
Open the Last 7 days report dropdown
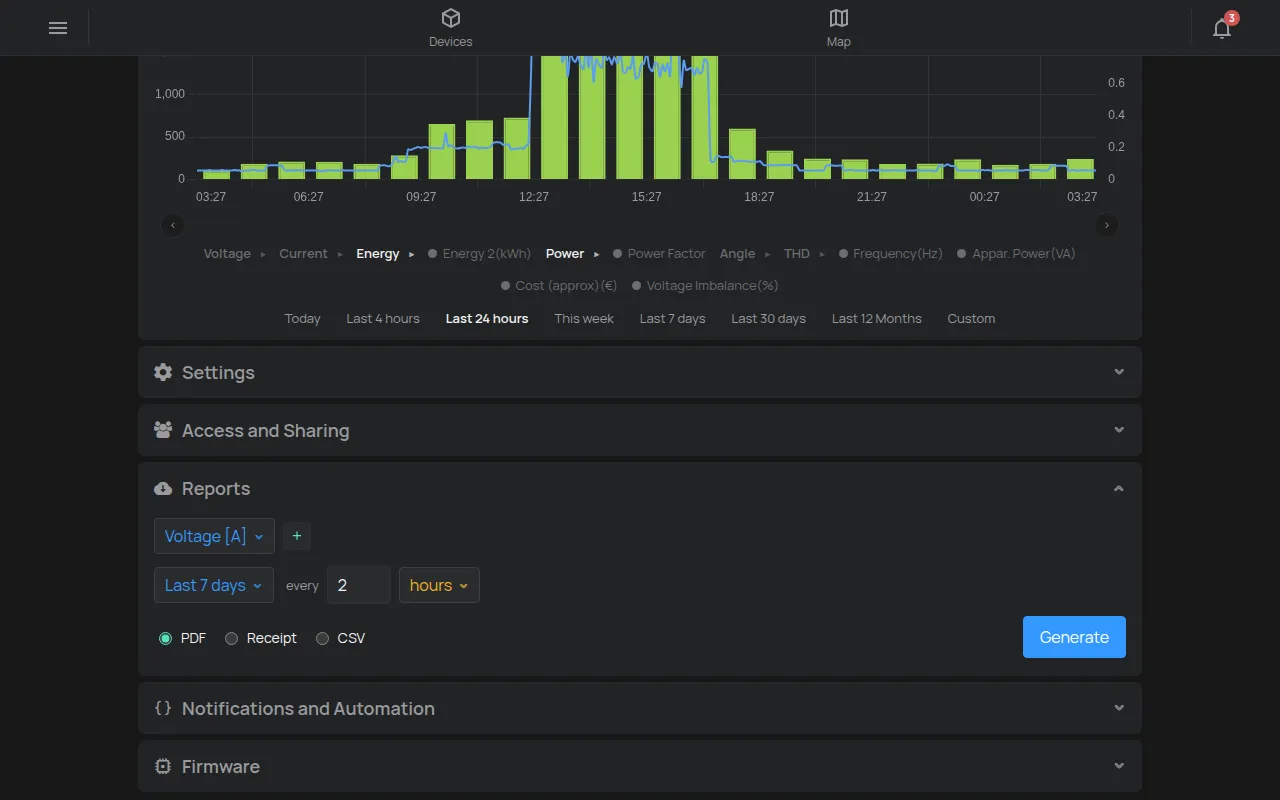coord(214,585)
